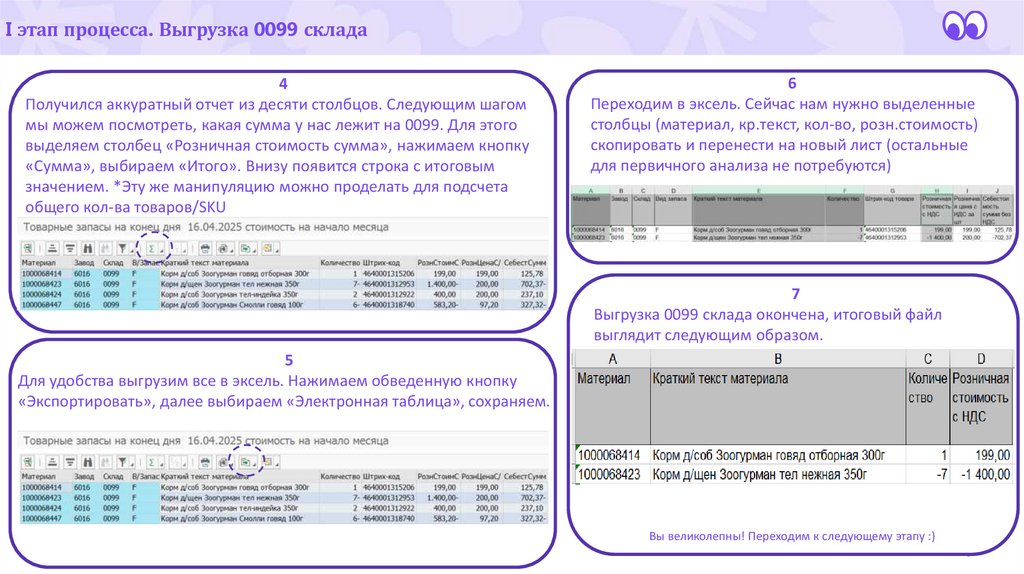Click 'Материал' header cell in step 7 sheet
Image resolution: width=1024 pixels, height=574 pixels.
[613, 406]
